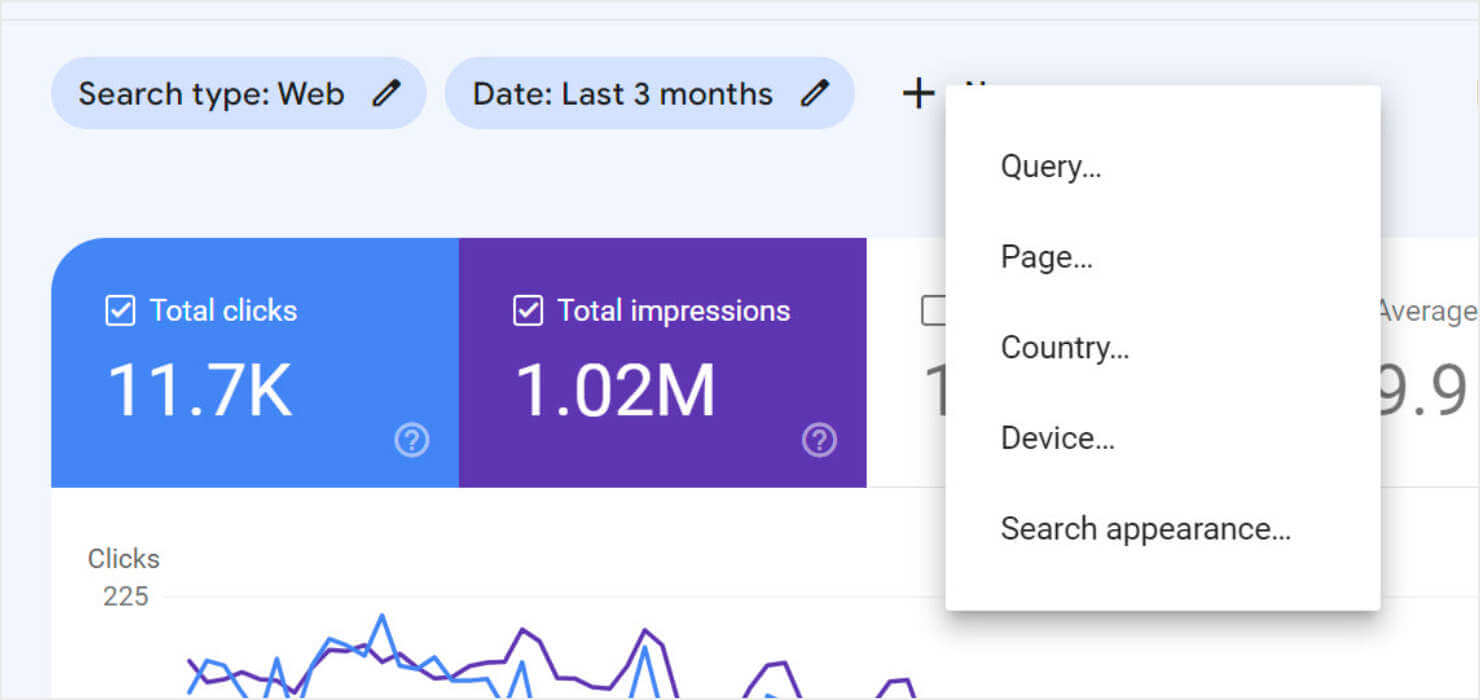1480x700 pixels.
Task: Enable the partially hidden third metric checkbox
Action: pyautogui.click(x=935, y=311)
